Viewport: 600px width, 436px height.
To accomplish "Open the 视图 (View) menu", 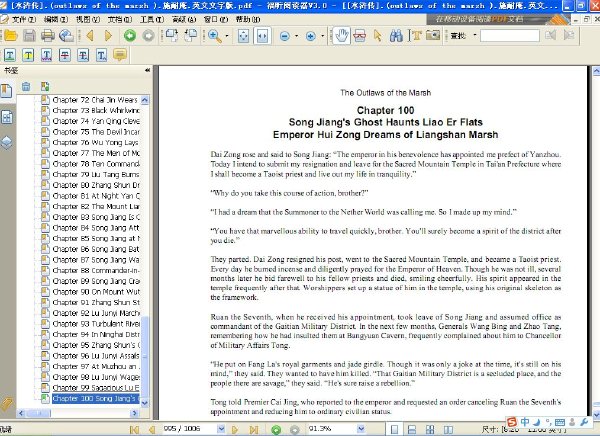I will point(88,19).
